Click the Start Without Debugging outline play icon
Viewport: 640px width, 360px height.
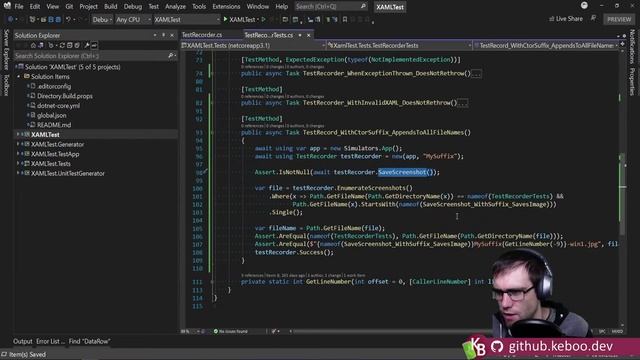(x=264, y=19)
